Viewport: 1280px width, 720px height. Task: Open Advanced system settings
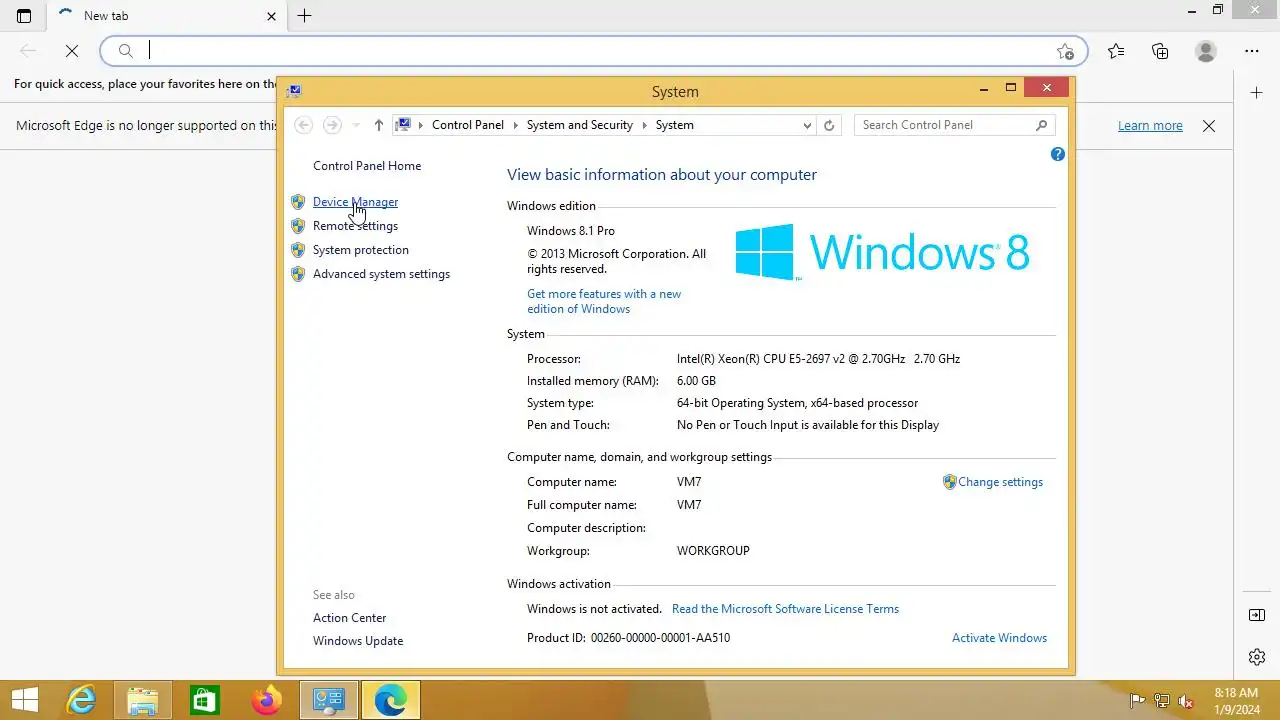click(x=381, y=274)
